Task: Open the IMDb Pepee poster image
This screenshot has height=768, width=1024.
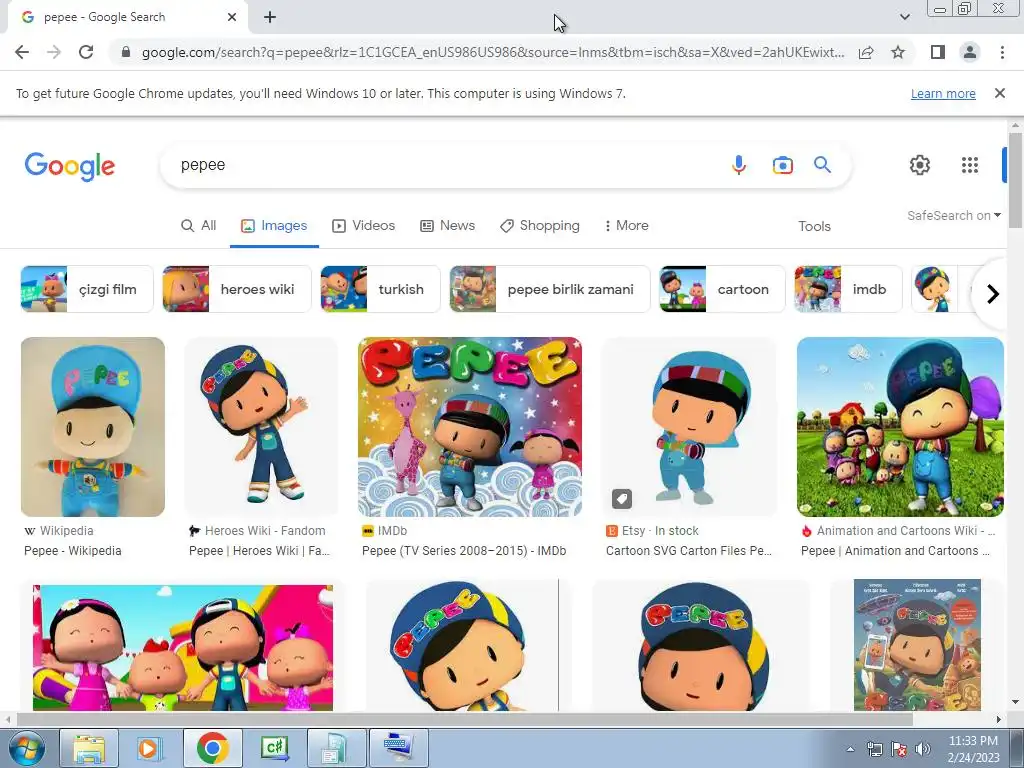Action: (x=470, y=427)
